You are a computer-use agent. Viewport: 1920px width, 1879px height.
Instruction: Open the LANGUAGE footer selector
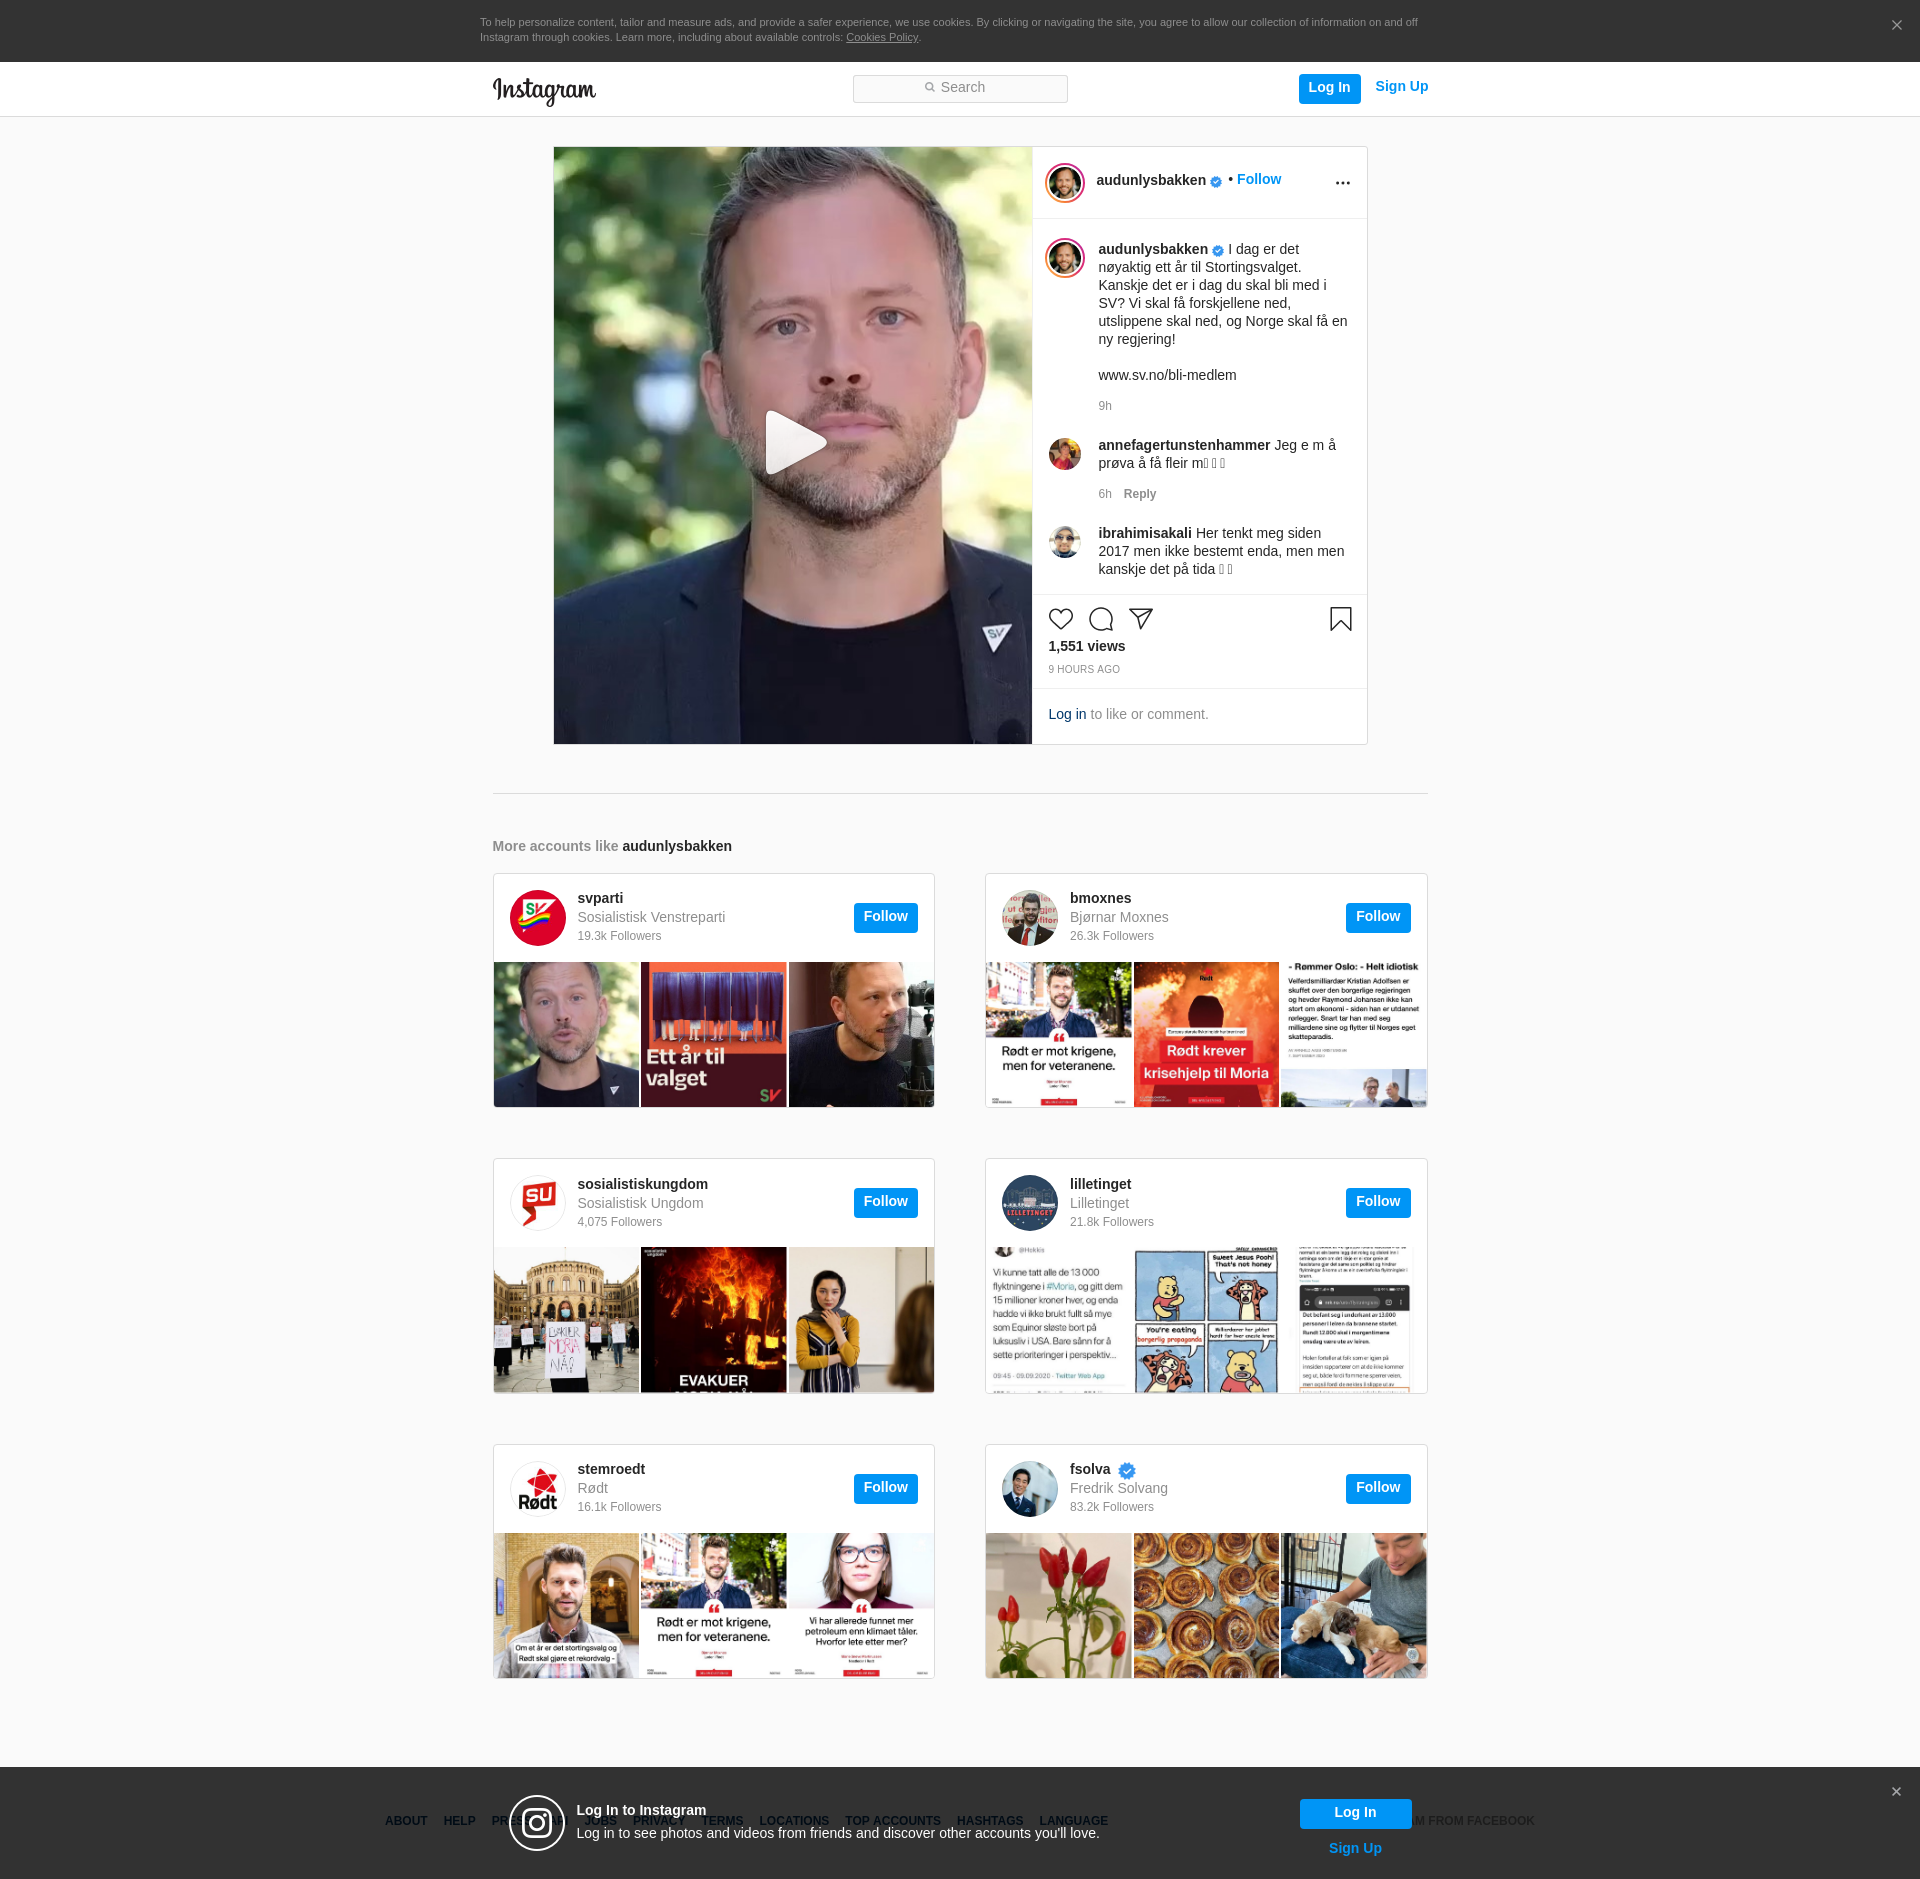coord(1073,1821)
